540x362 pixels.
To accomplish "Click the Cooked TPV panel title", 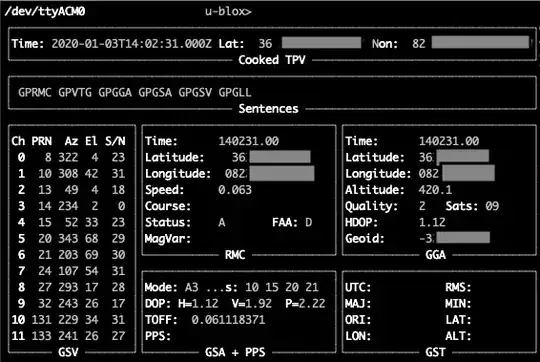I will coord(272,60).
